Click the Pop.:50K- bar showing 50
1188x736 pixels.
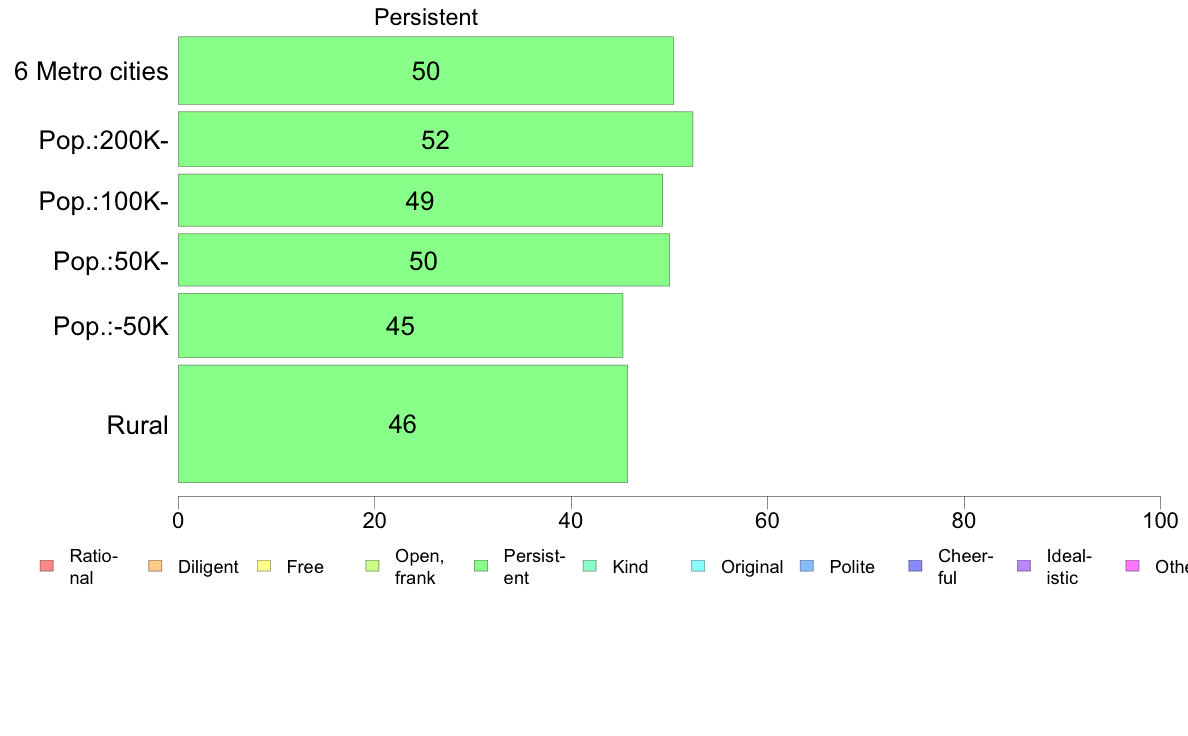[x=424, y=260]
